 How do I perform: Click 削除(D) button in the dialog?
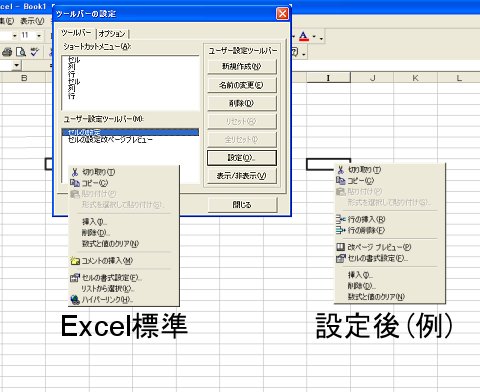242,103
